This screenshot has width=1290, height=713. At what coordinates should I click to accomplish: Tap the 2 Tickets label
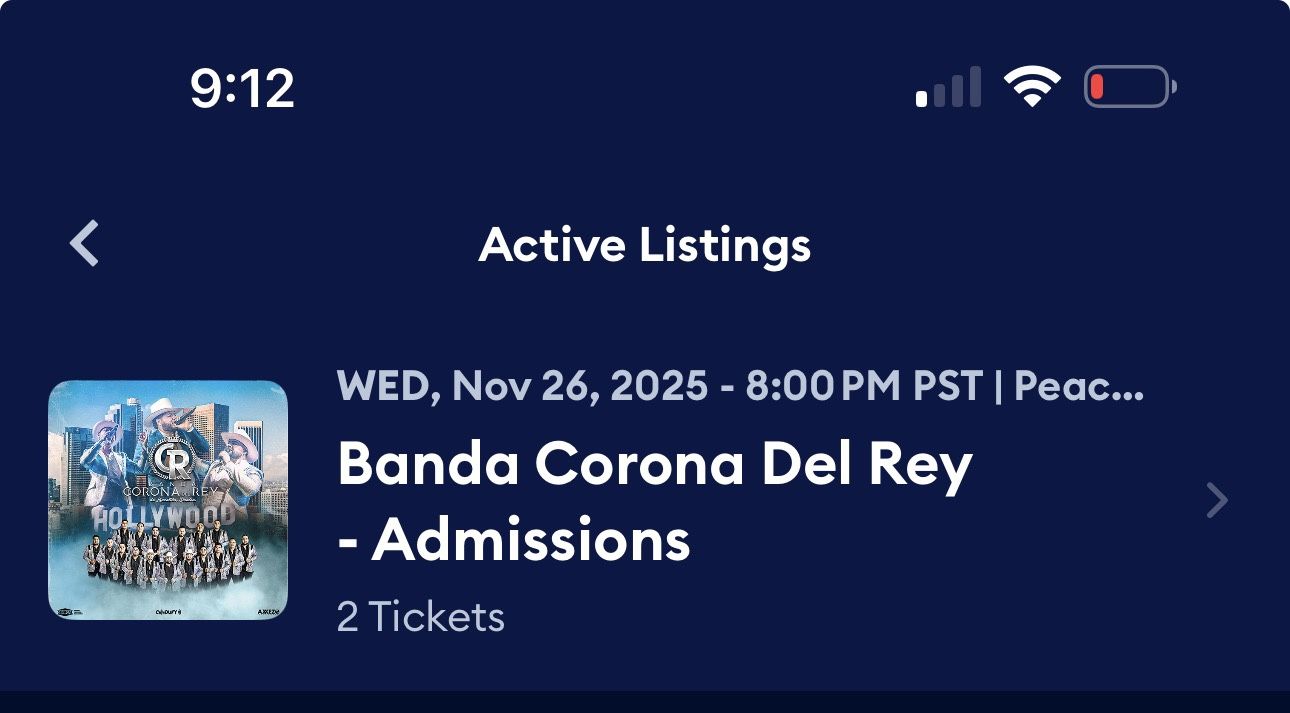point(420,617)
